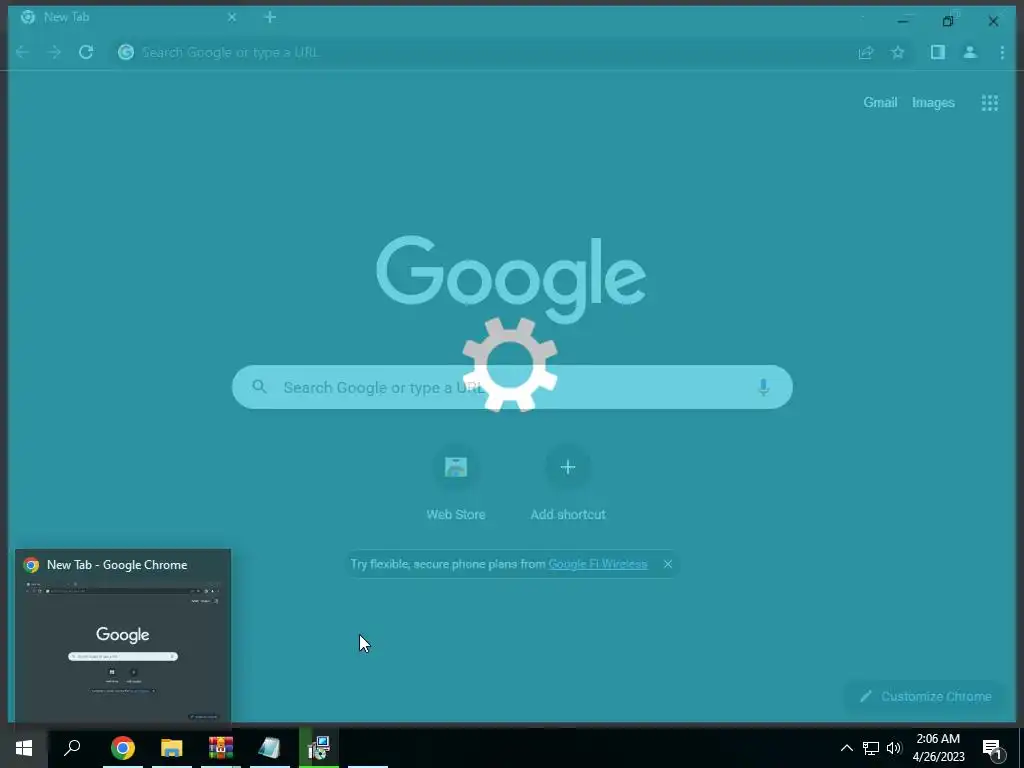Dismiss the Google Fi promo banner
1024x768 pixels.
668,564
